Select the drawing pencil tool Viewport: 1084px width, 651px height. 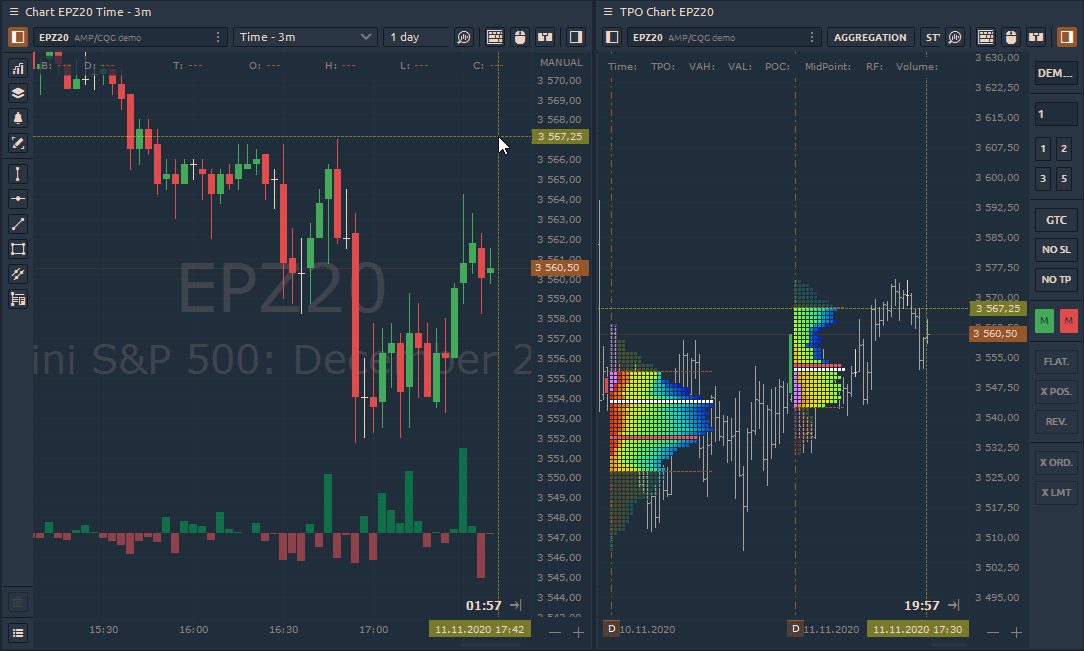click(x=18, y=143)
